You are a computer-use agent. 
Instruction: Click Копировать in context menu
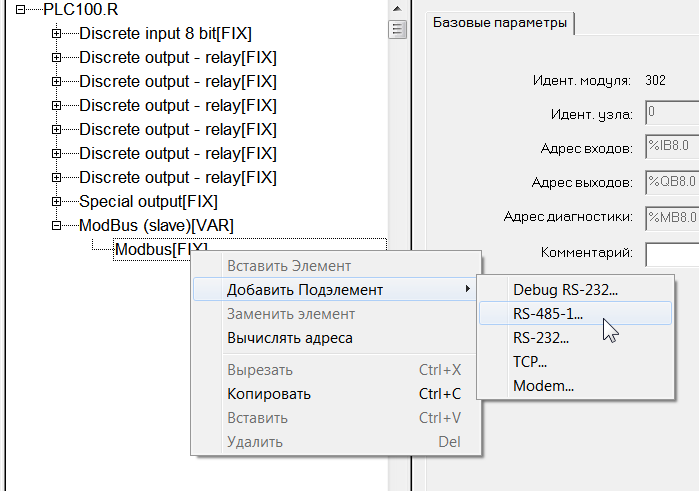(268, 393)
